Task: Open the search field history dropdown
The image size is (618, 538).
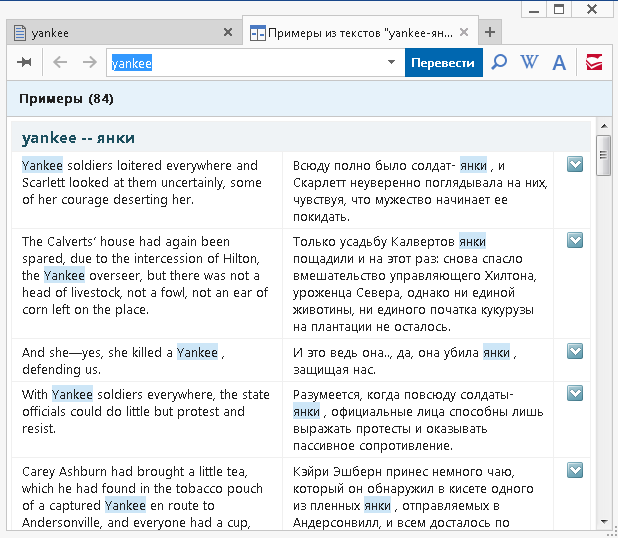Action: tap(391, 62)
